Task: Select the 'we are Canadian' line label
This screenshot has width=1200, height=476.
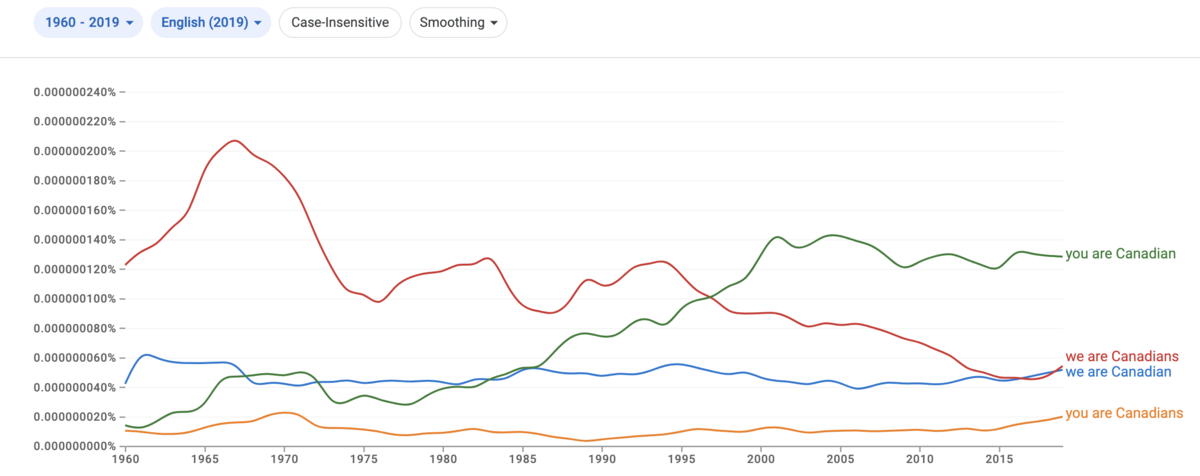Action: (x=1118, y=371)
